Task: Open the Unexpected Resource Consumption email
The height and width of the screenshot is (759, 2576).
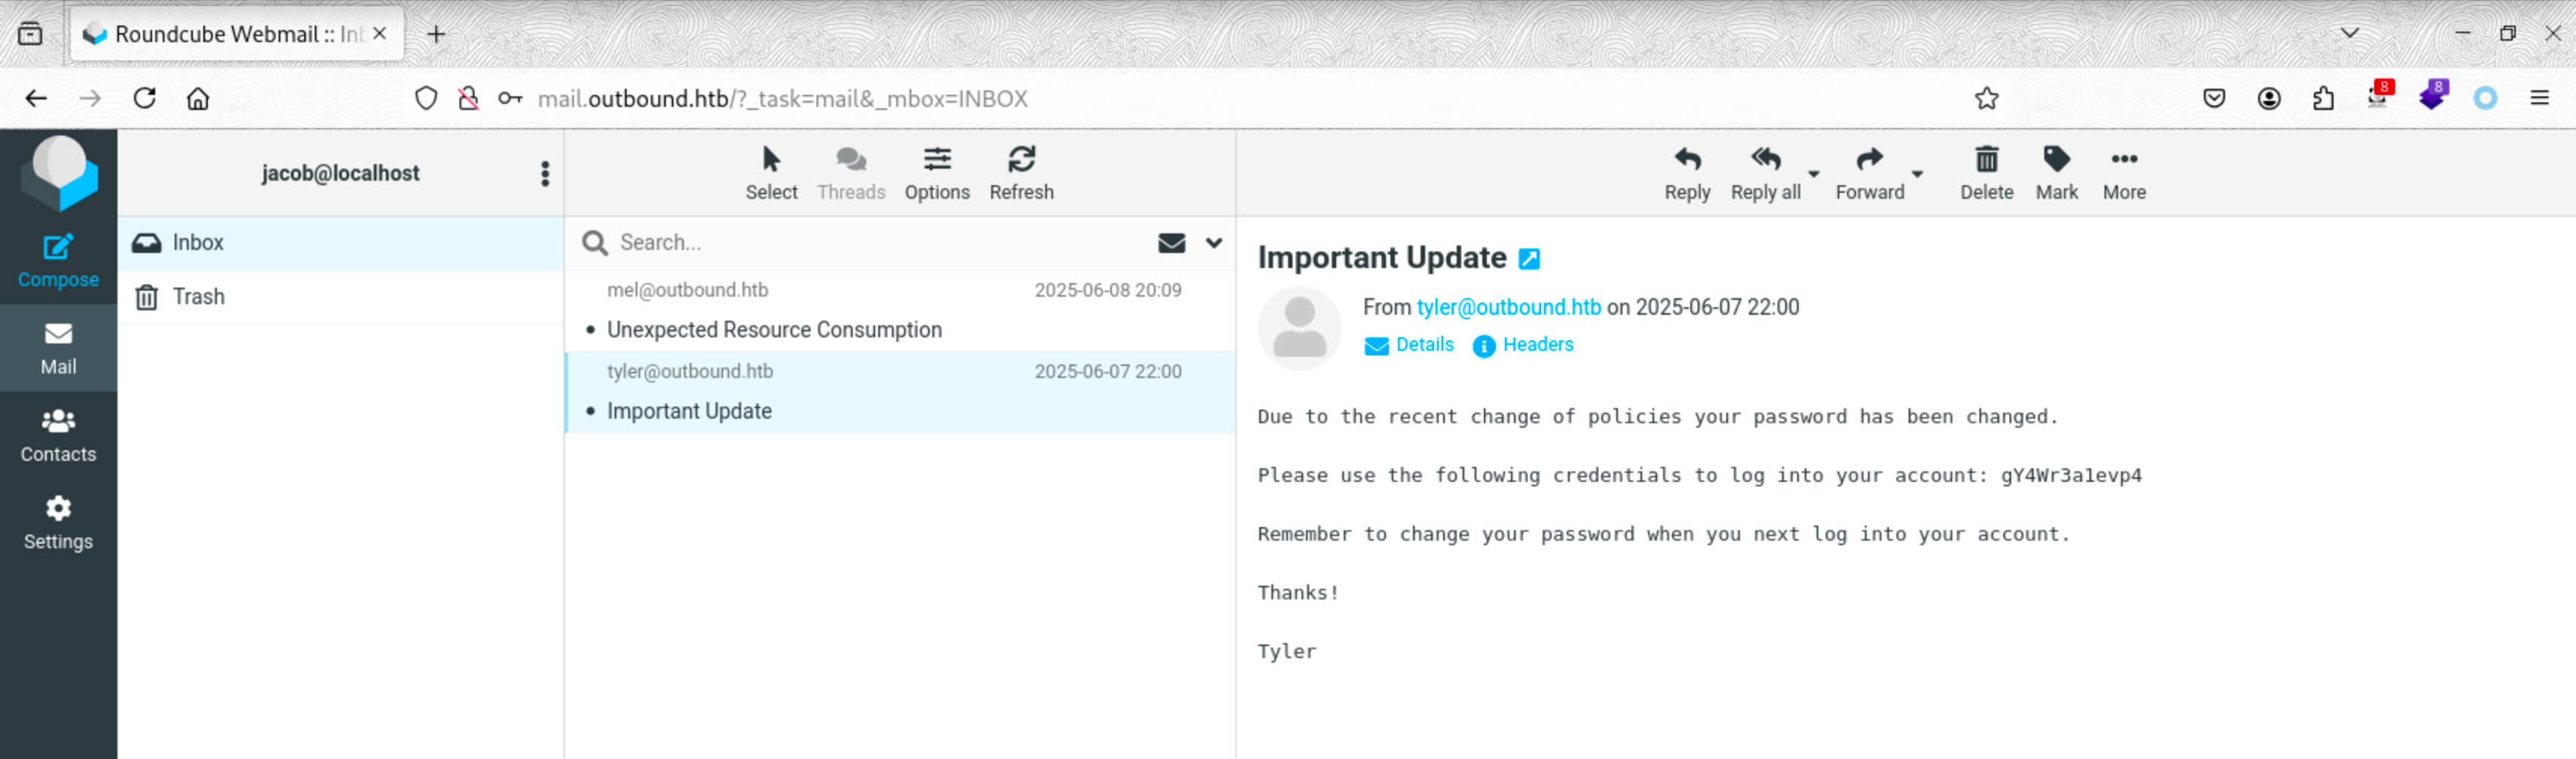Action: pos(900,310)
